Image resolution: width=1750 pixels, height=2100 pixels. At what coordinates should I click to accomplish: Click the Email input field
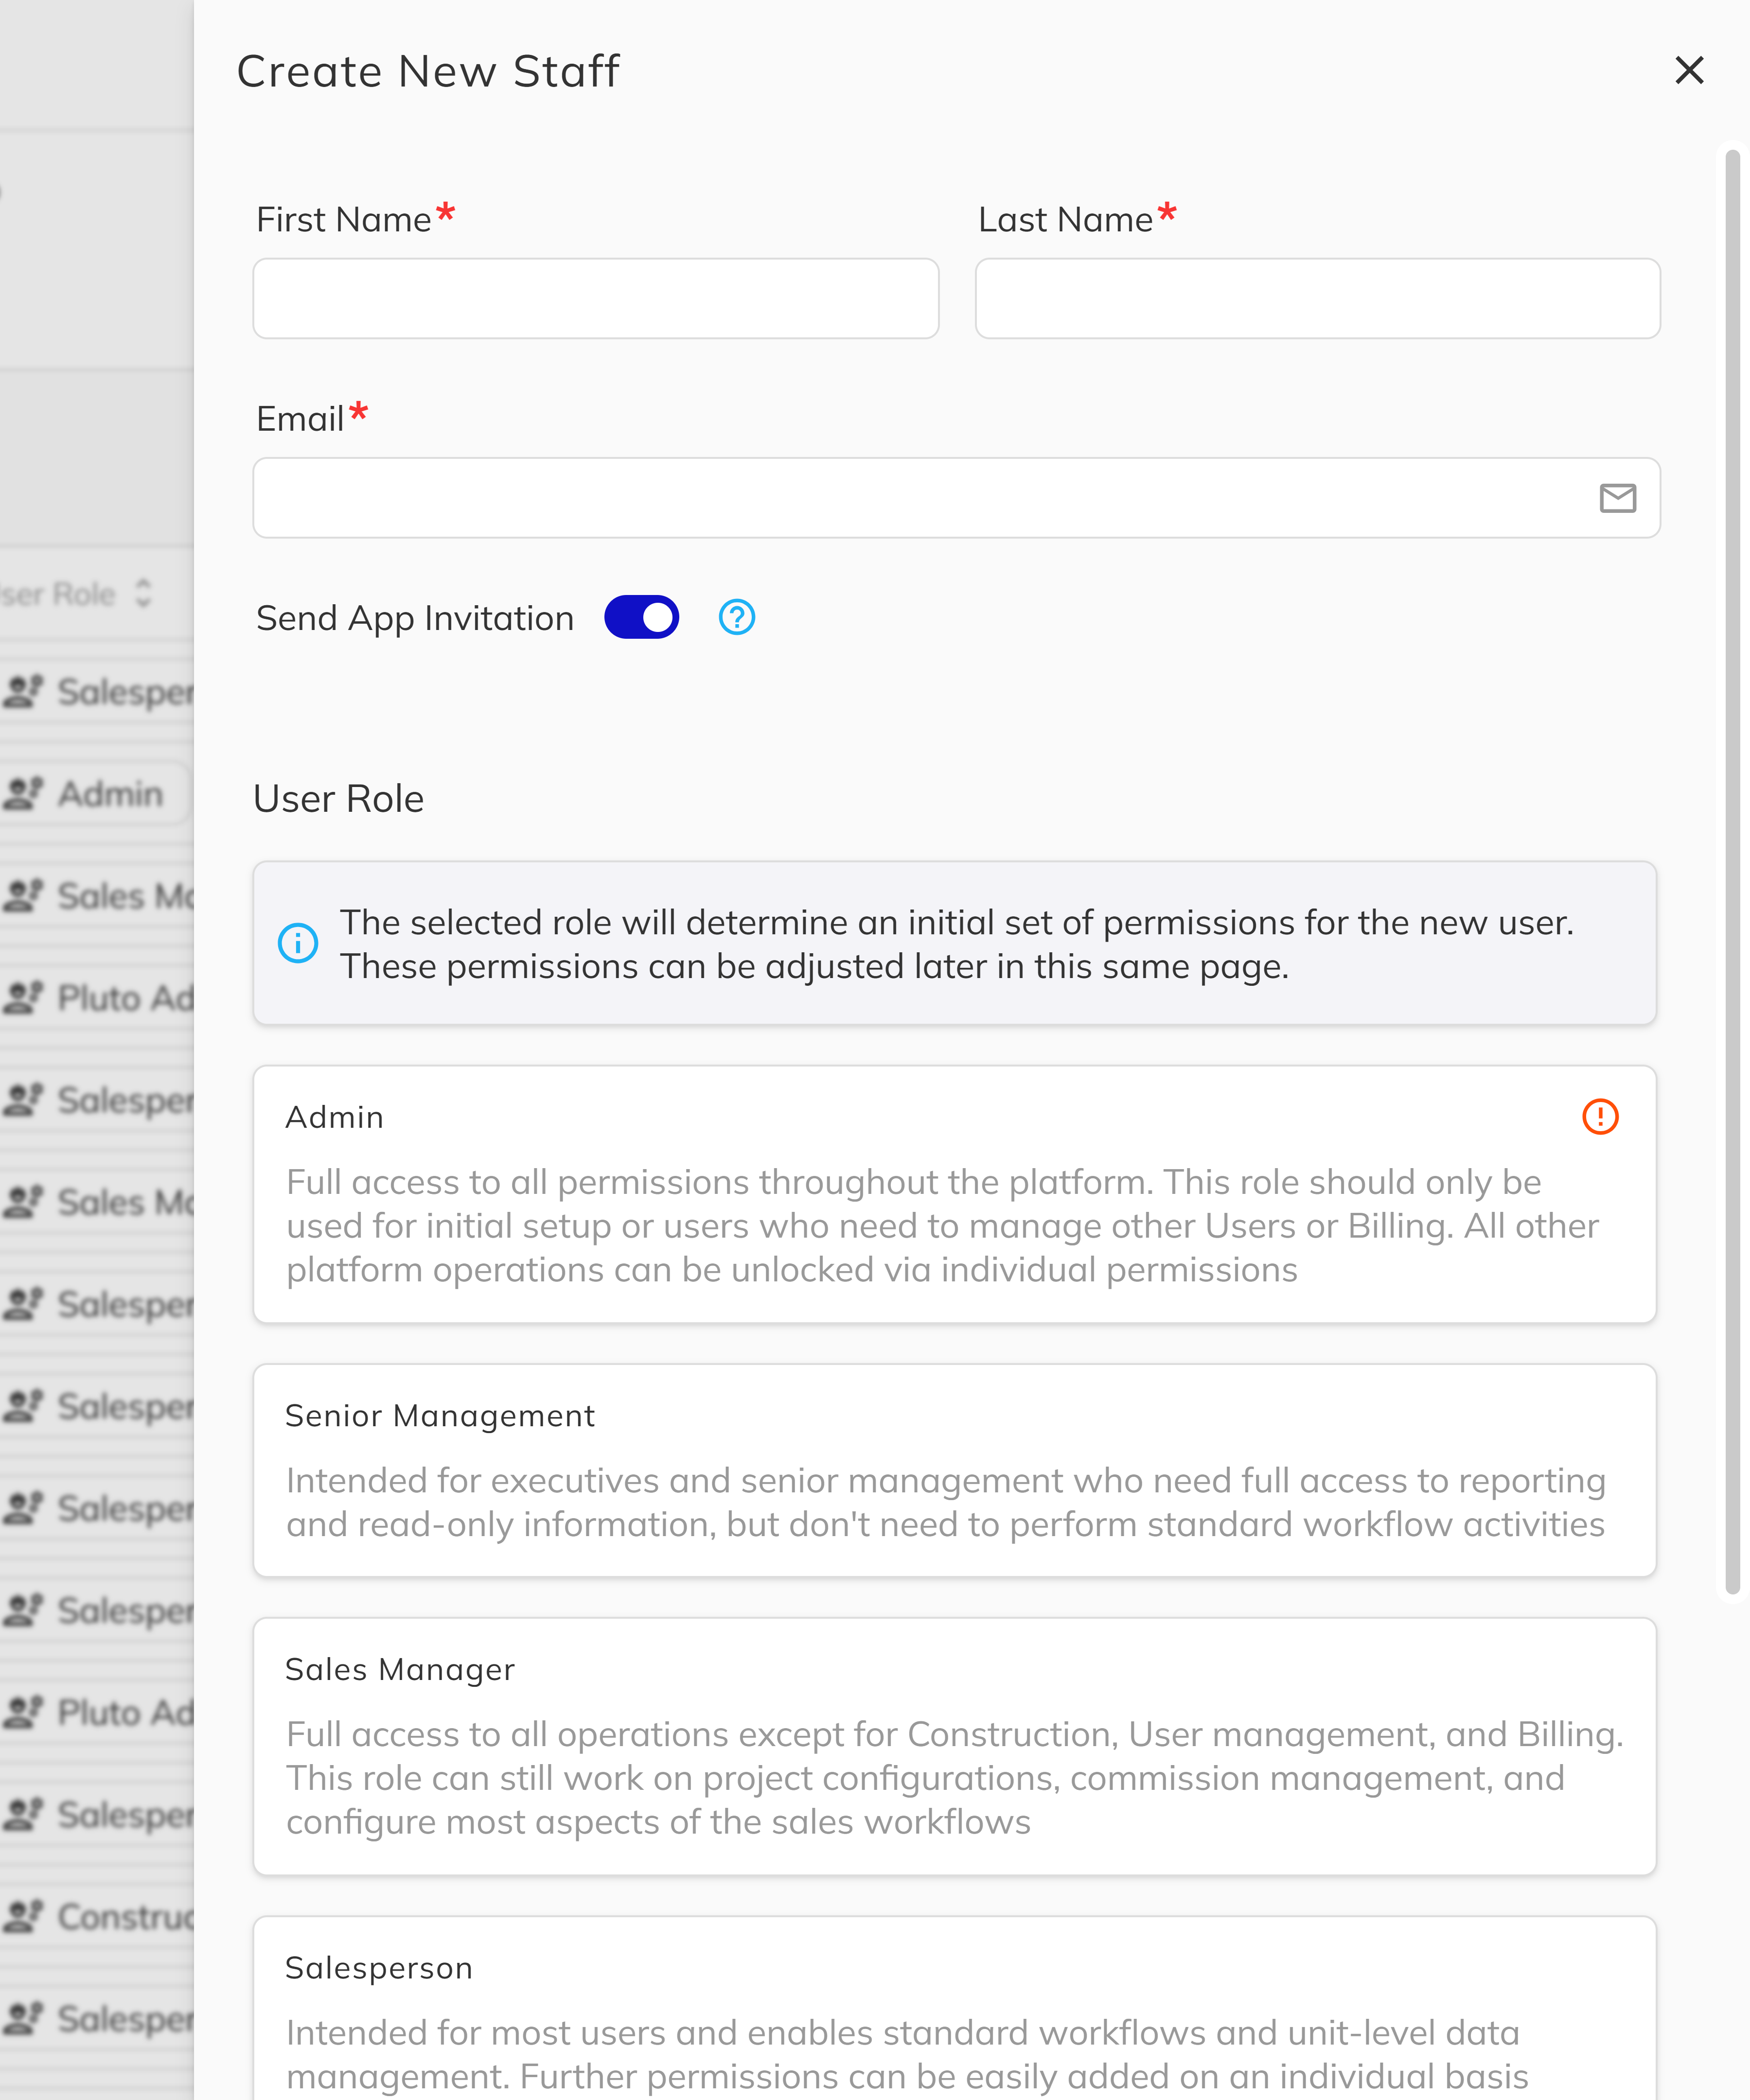(x=900, y=497)
